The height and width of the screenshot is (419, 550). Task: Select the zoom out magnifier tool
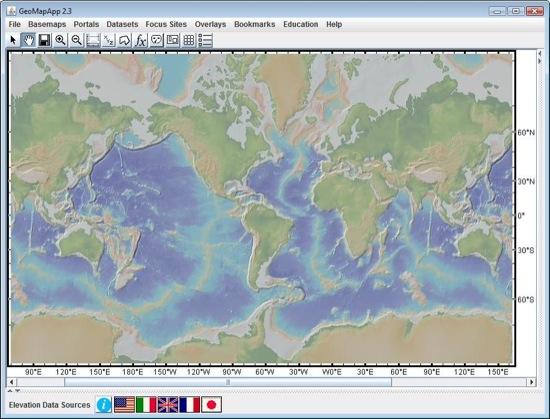[x=76, y=40]
